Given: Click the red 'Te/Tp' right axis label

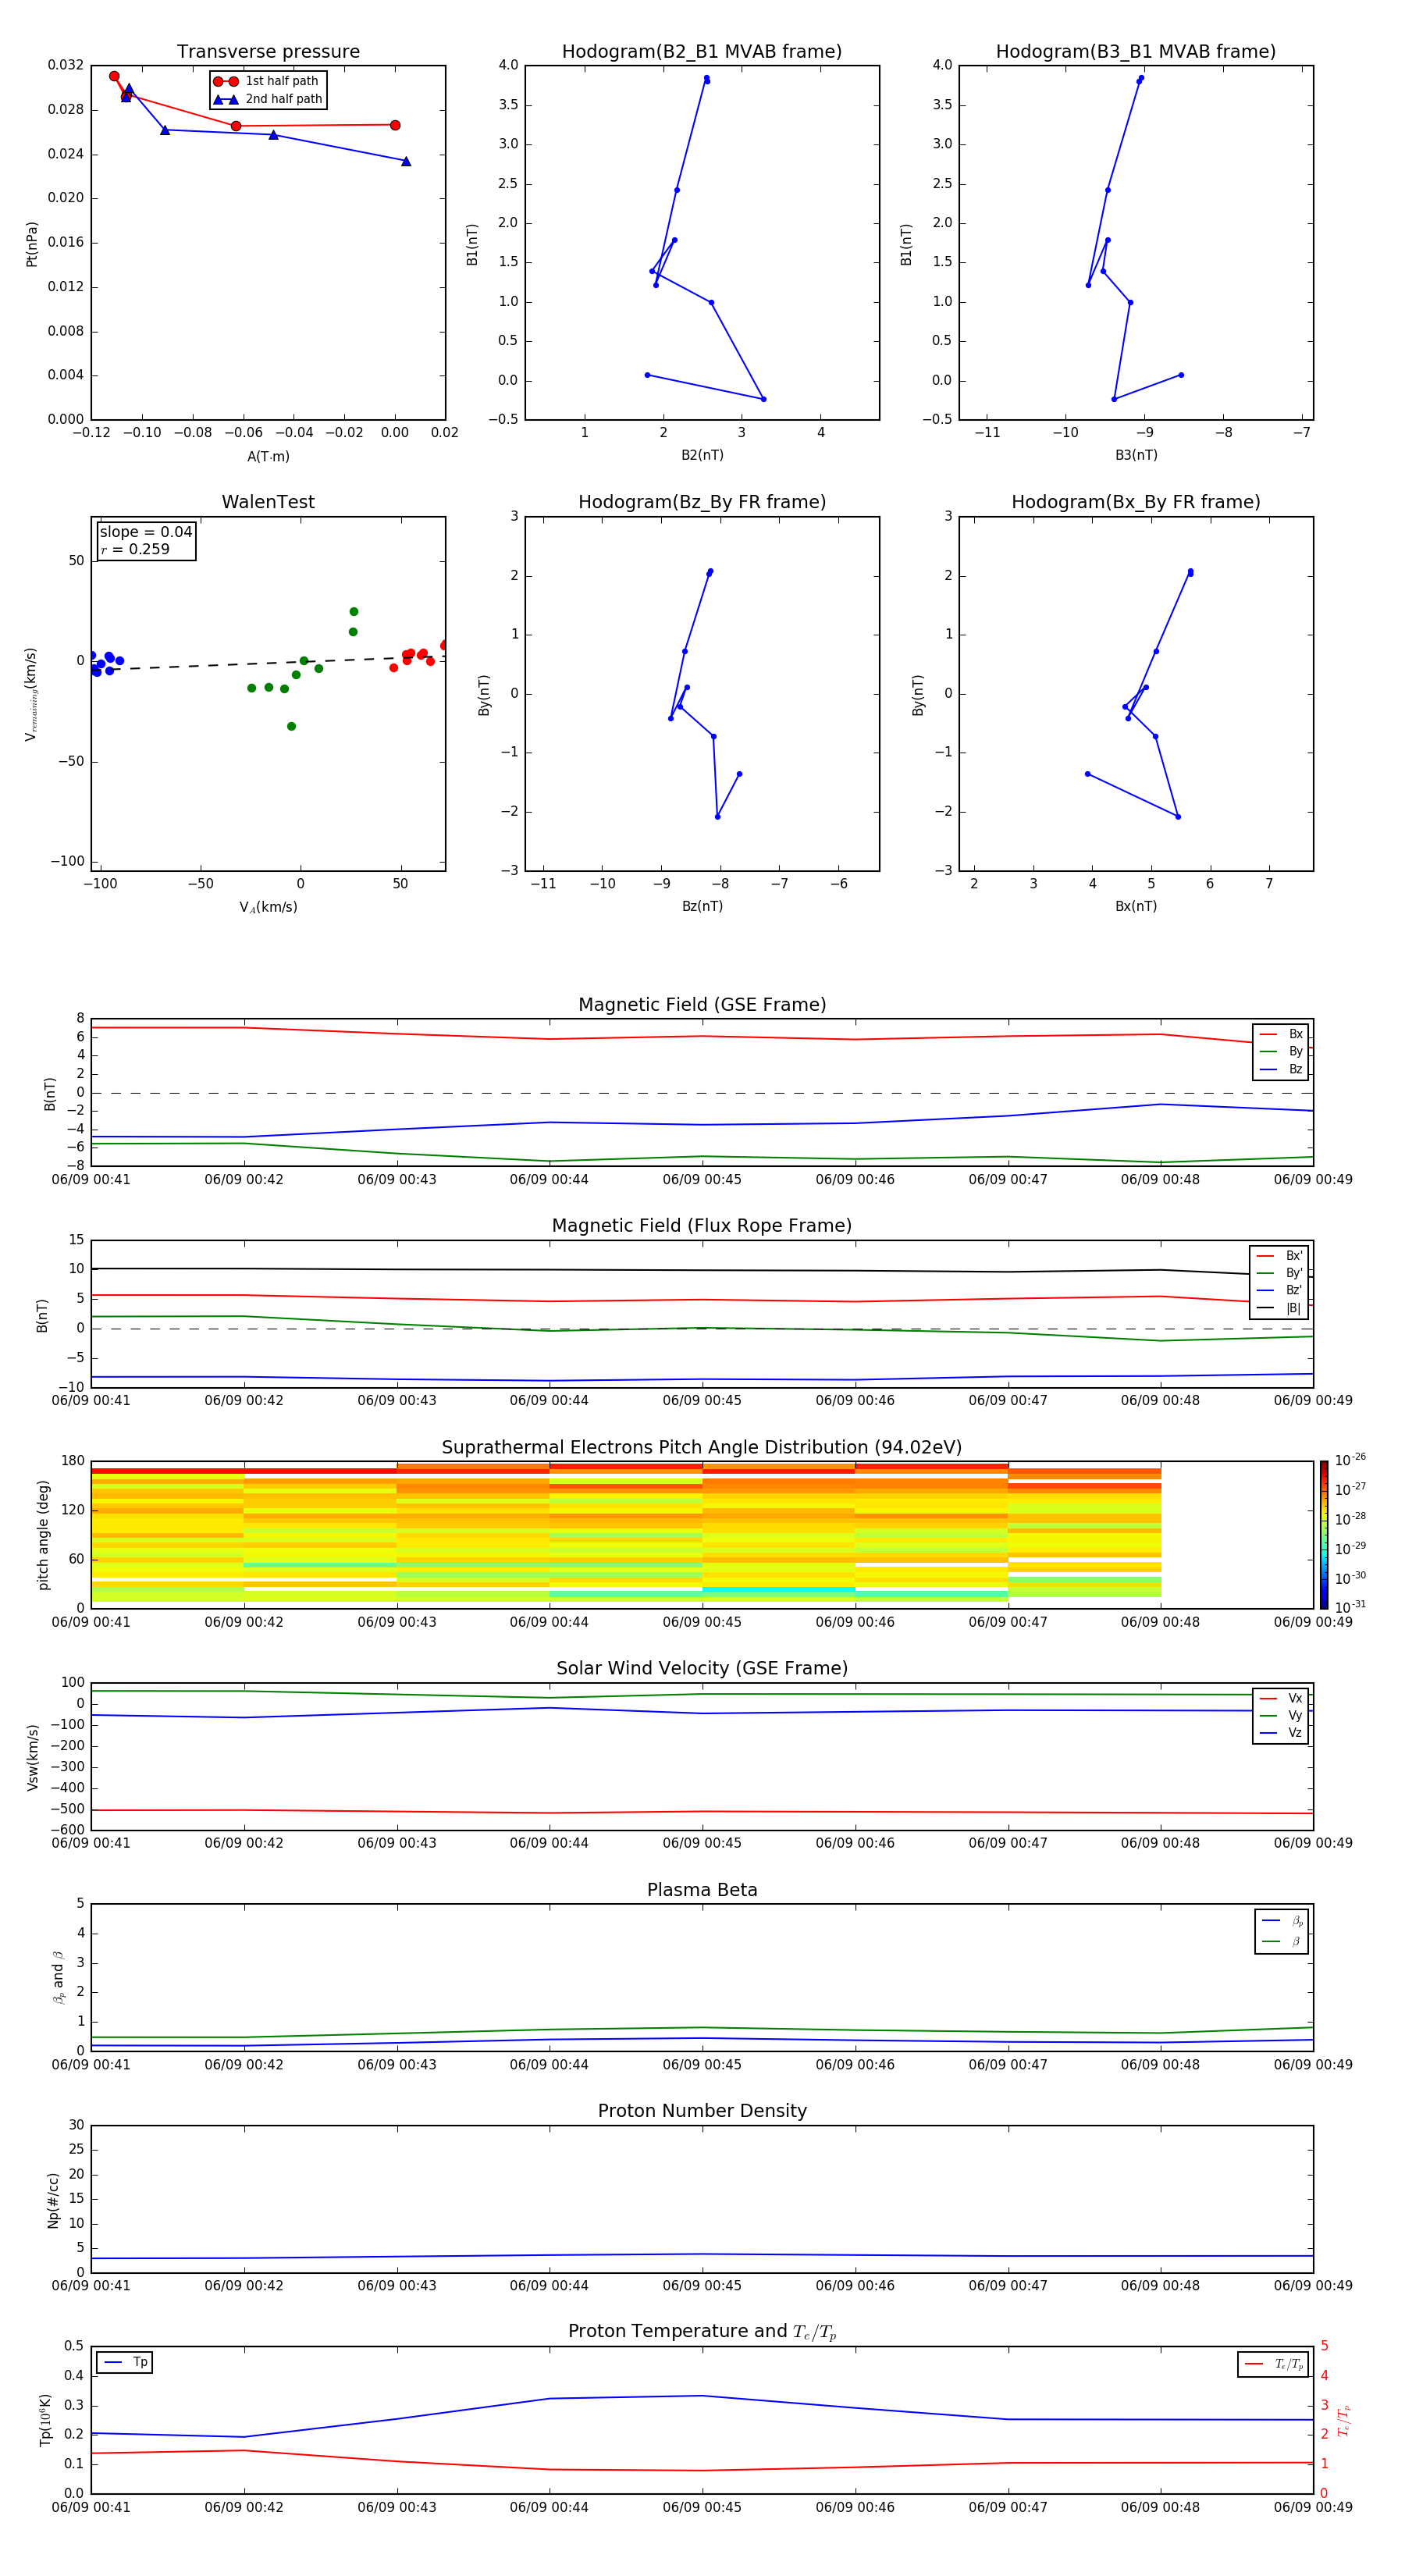Looking at the screenshot, I should click(1344, 2421).
